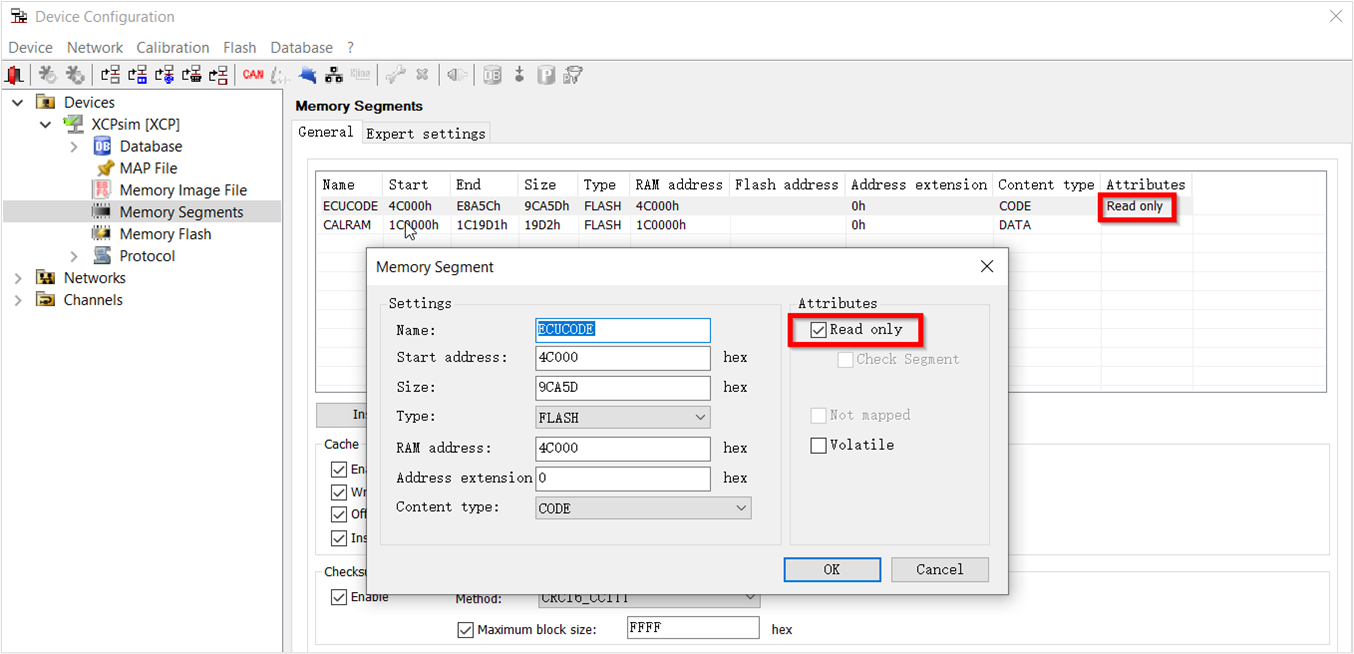The width and height of the screenshot is (1354, 654).
Task: Click the Memory Flash lightning chip icon
Action: tap(101, 234)
